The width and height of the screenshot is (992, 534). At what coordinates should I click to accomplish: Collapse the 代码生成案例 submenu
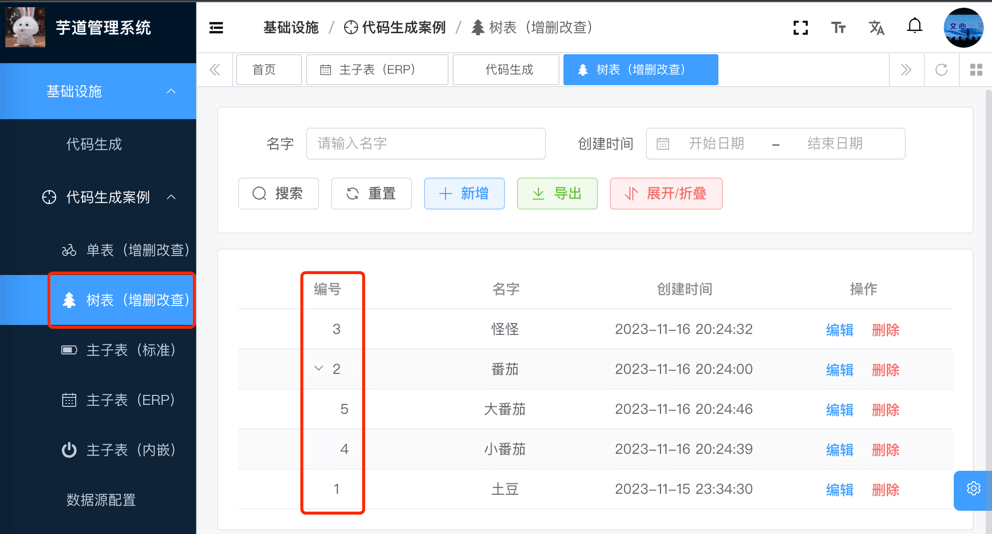coord(171,197)
